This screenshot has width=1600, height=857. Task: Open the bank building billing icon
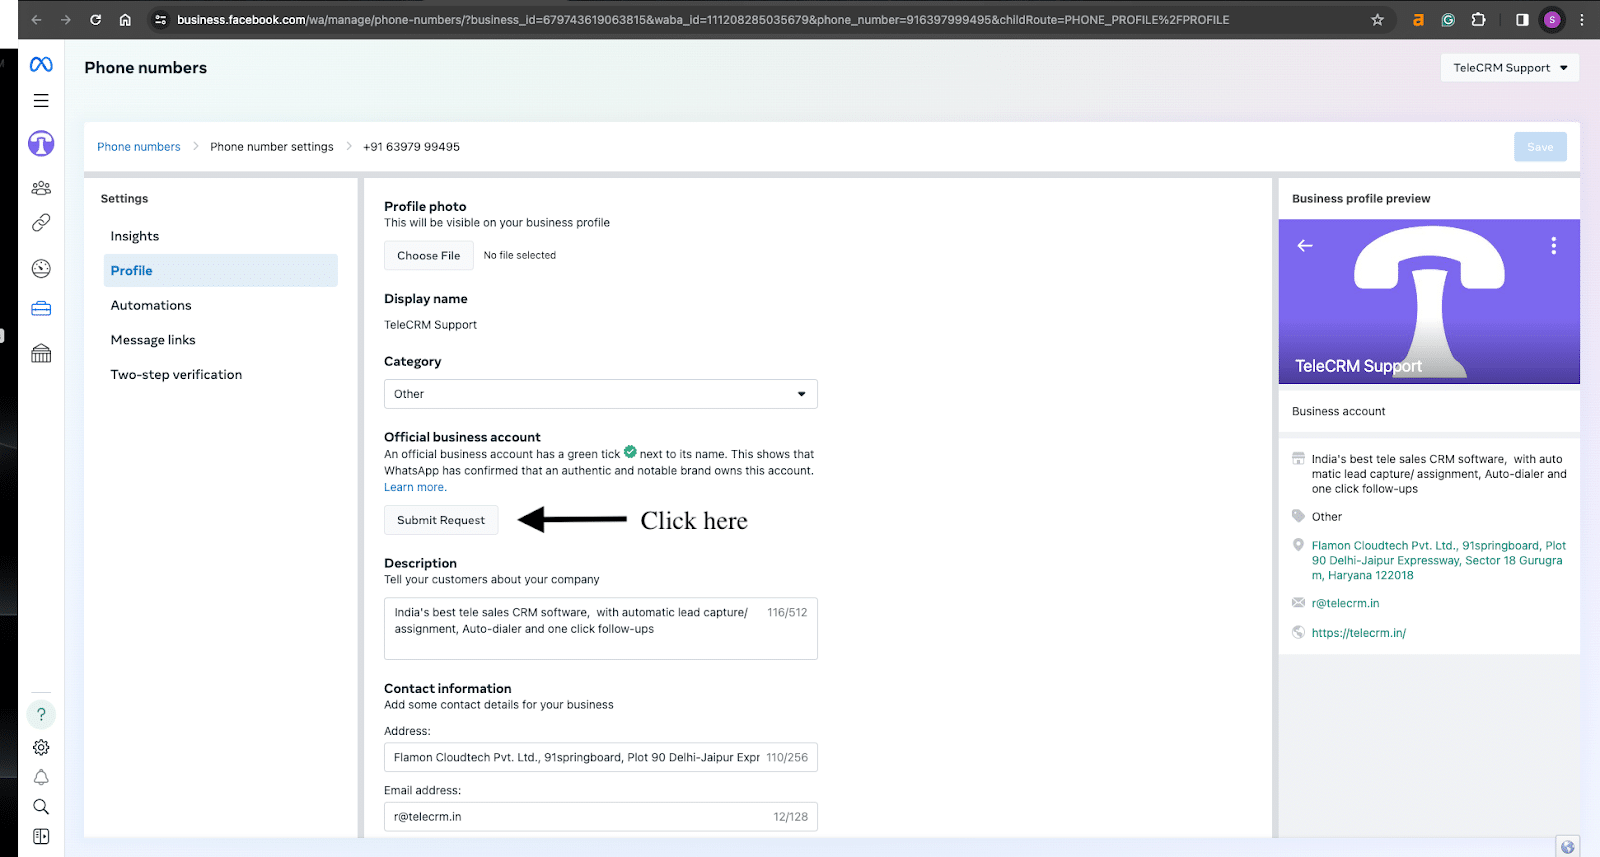pos(41,353)
